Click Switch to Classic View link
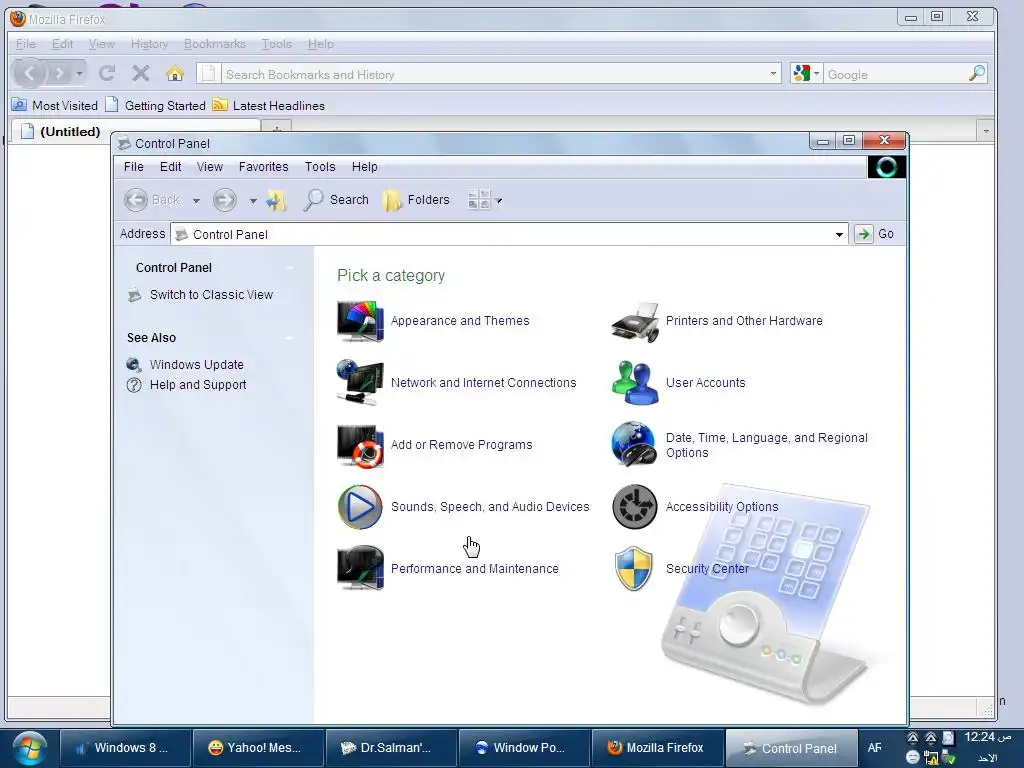 [x=211, y=295]
